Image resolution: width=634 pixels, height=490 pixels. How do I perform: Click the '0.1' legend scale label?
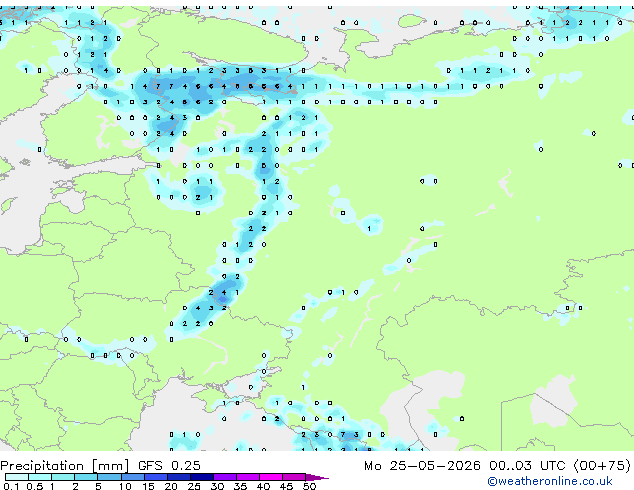[x=11, y=486]
